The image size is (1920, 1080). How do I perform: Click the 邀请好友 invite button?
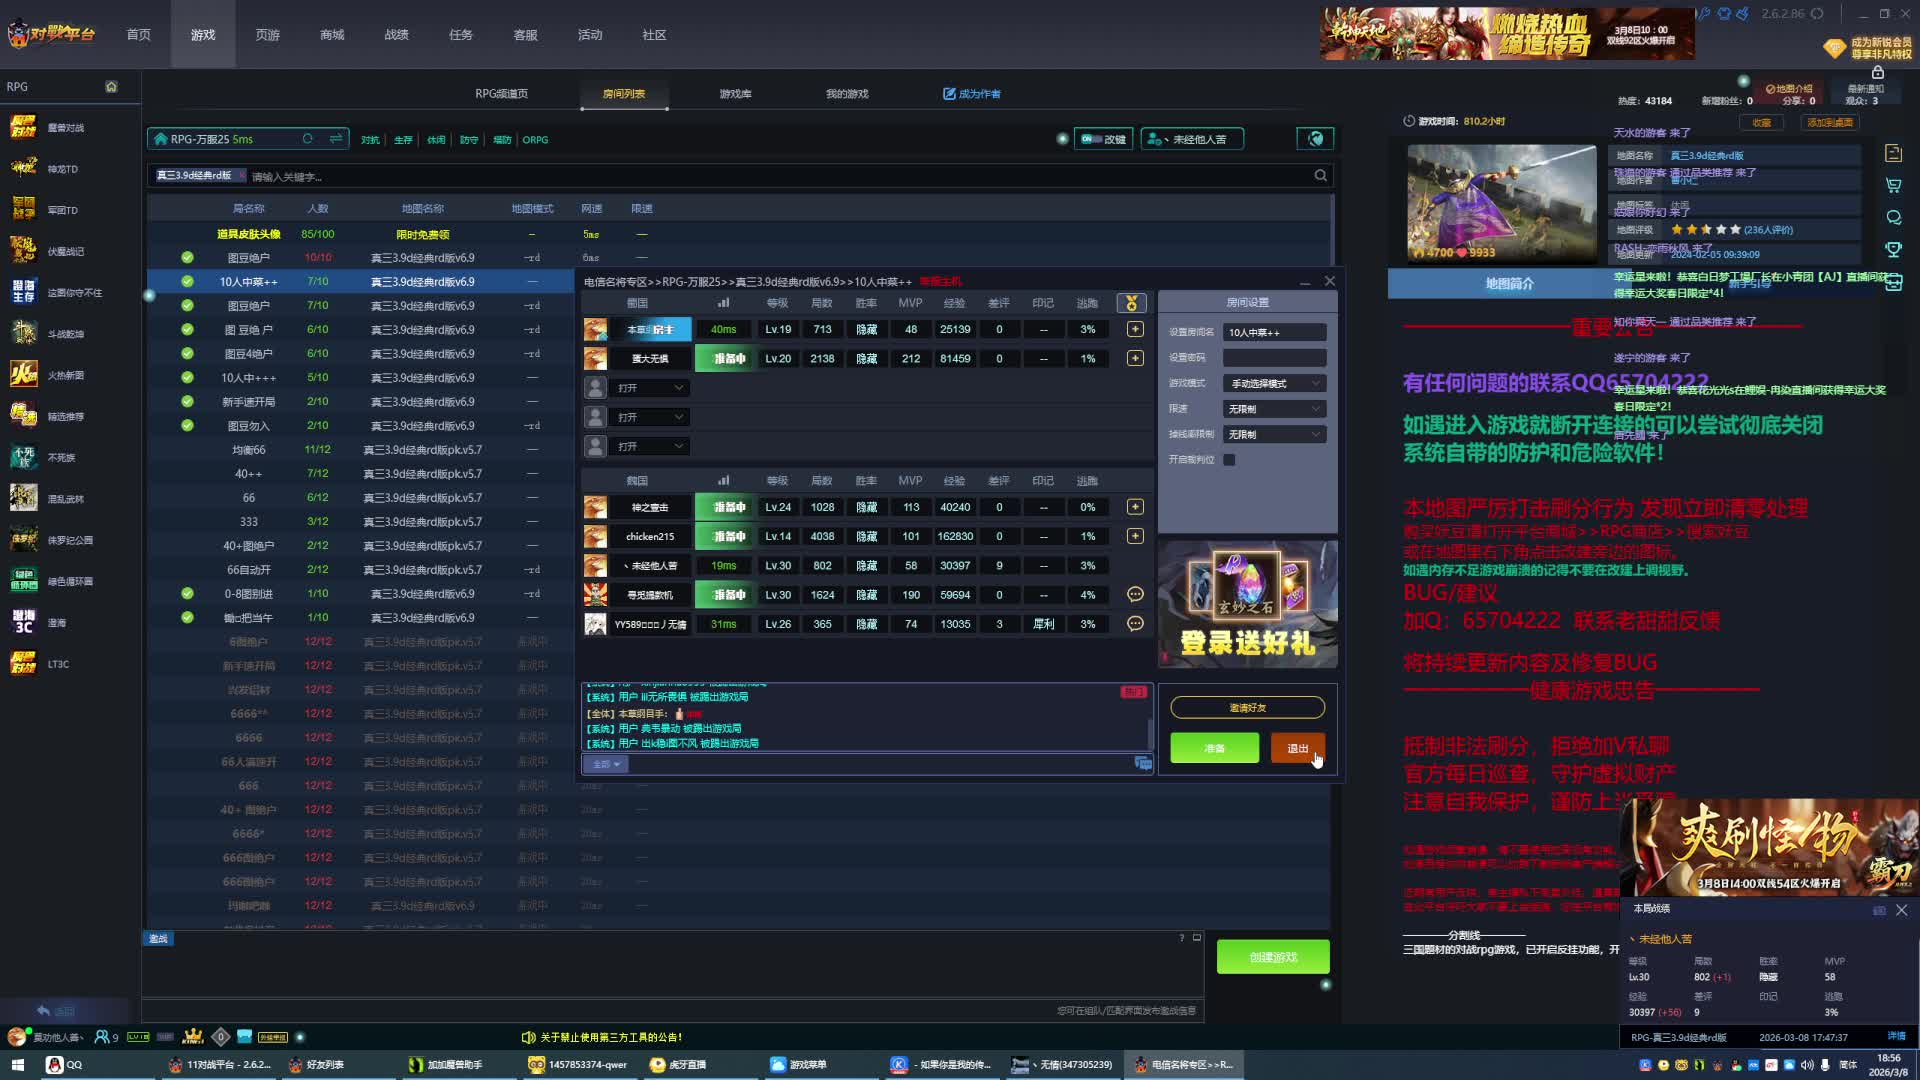[1247, 708]
